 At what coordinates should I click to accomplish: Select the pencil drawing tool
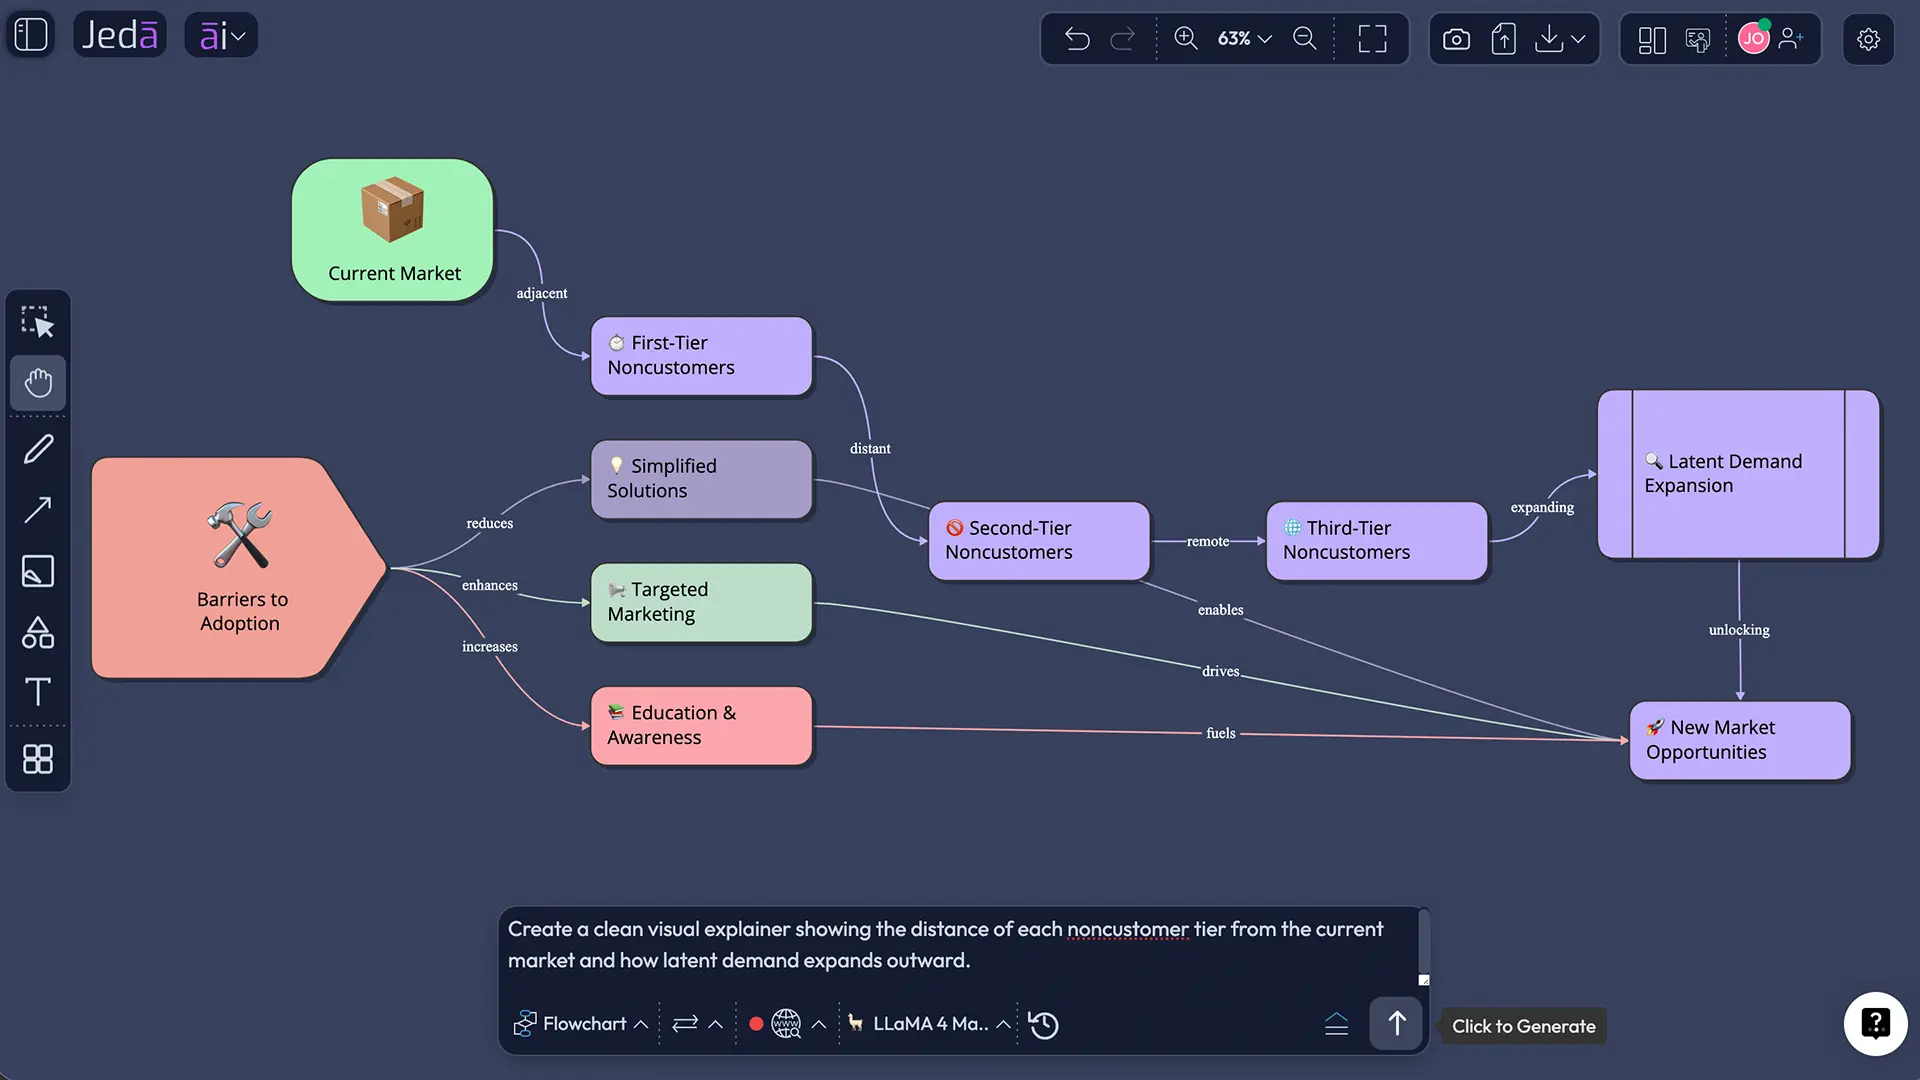point(38,449)
